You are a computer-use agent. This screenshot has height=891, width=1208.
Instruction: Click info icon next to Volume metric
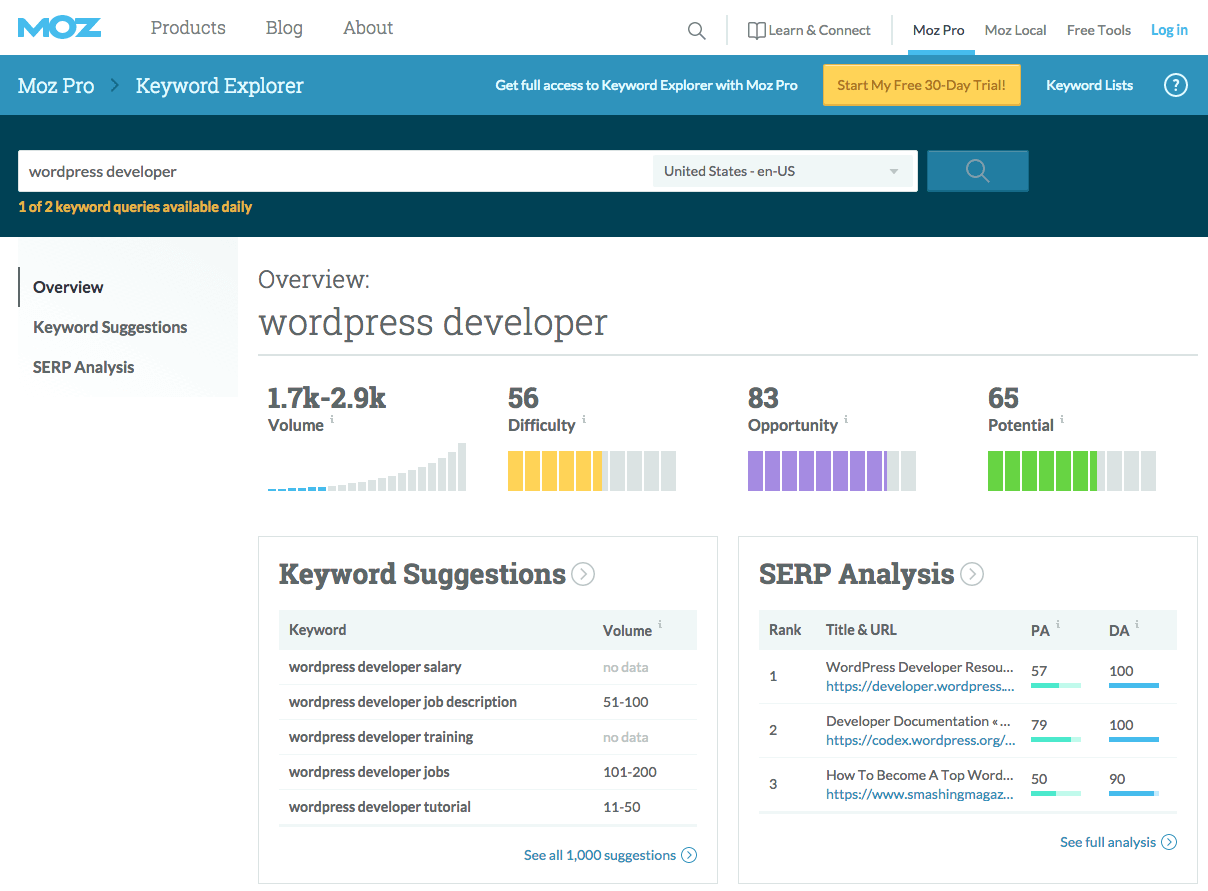(332, 420)
